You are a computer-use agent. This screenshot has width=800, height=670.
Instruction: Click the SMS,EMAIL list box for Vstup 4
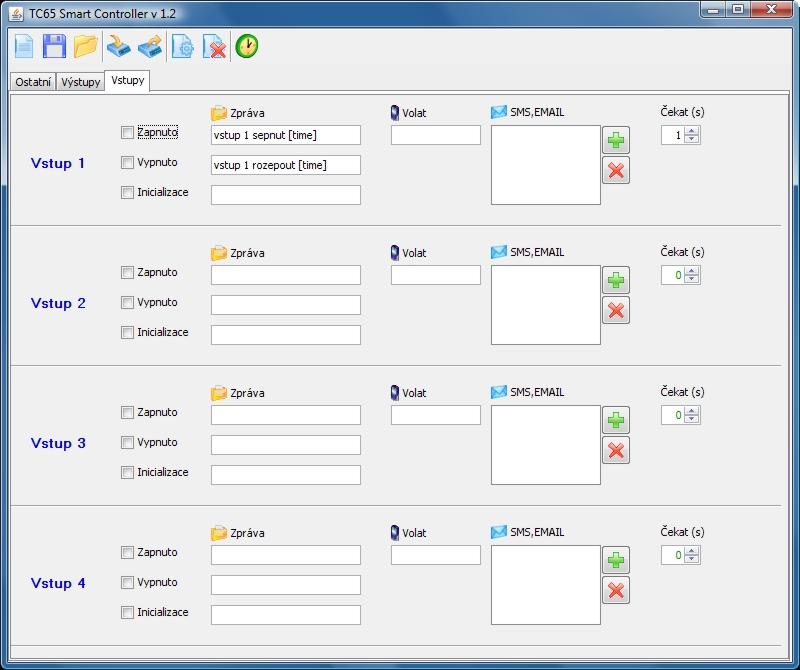tap(546, 585)
